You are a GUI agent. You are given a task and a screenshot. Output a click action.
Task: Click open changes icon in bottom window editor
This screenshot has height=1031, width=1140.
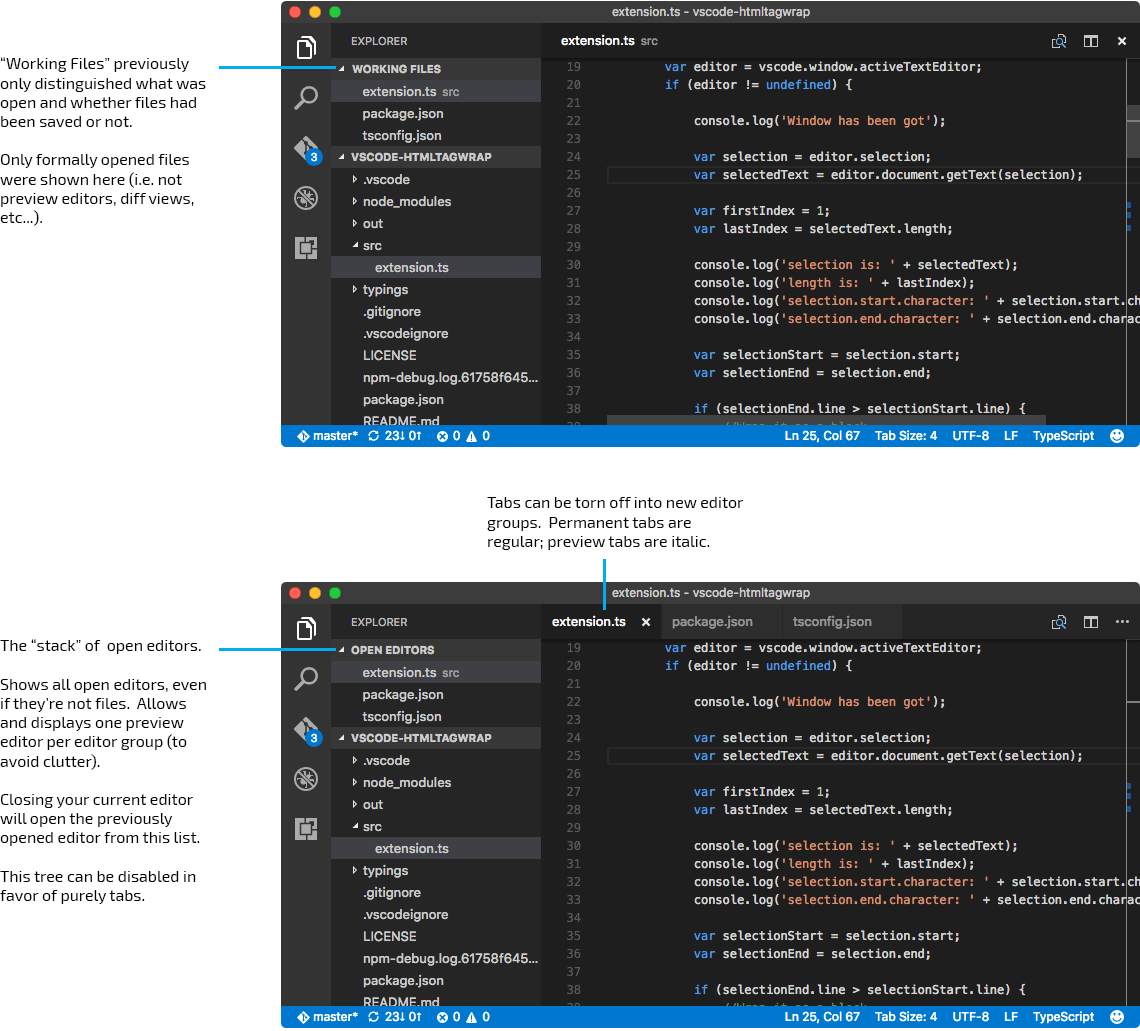[1059, 622]
